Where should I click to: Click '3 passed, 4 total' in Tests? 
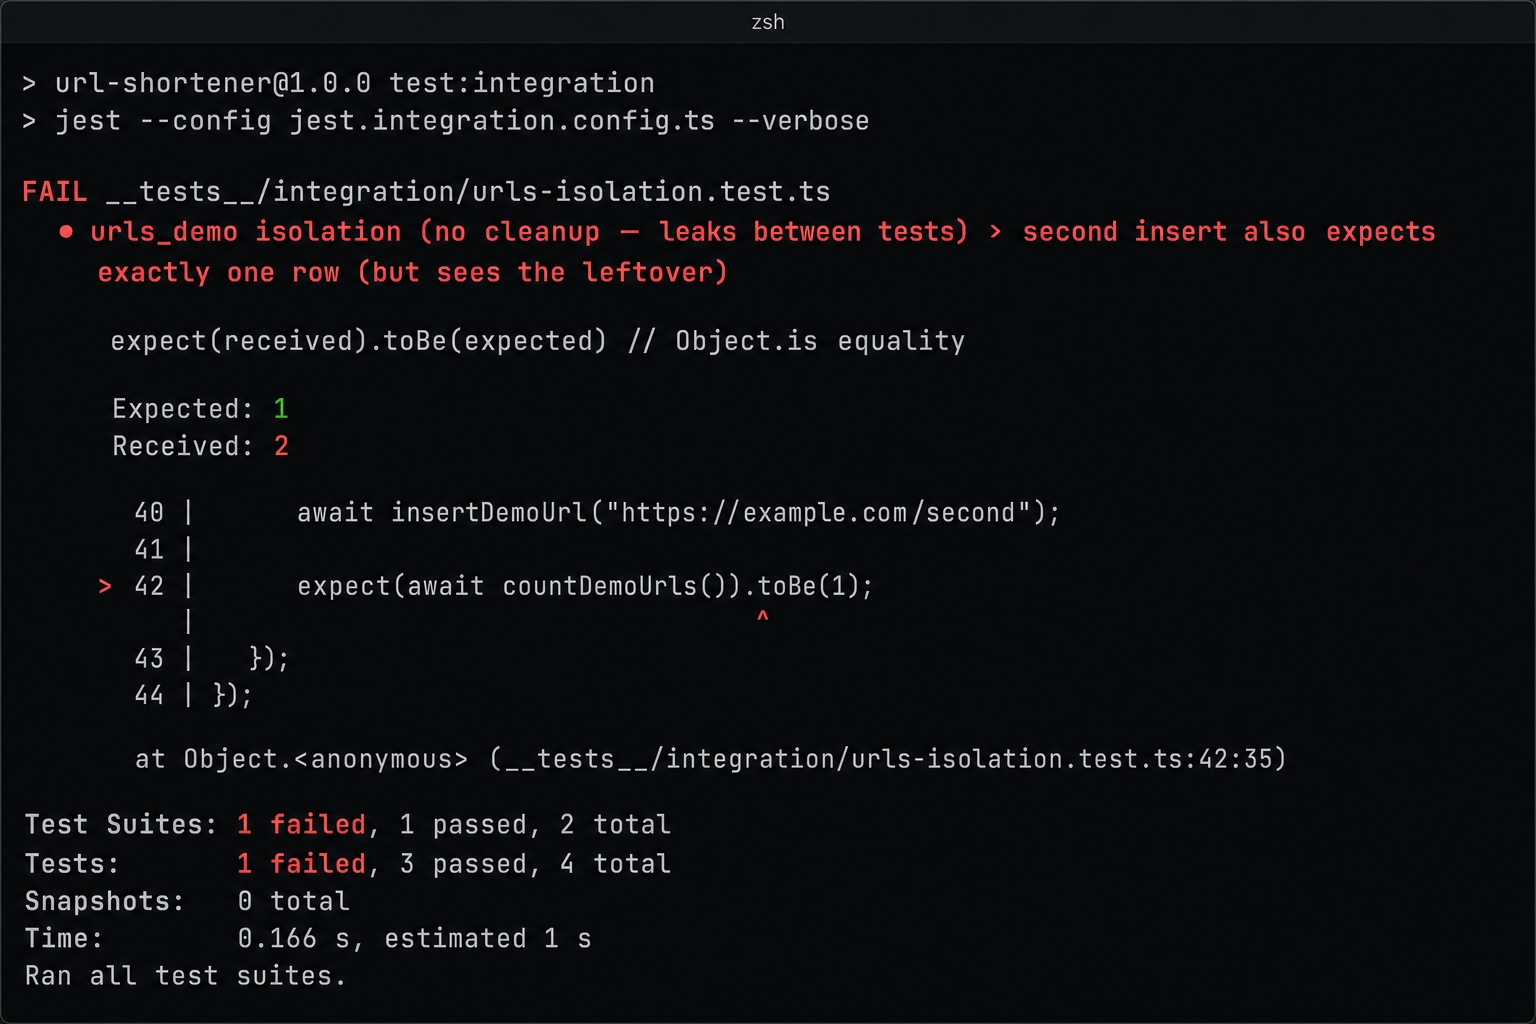pos(535,863)
